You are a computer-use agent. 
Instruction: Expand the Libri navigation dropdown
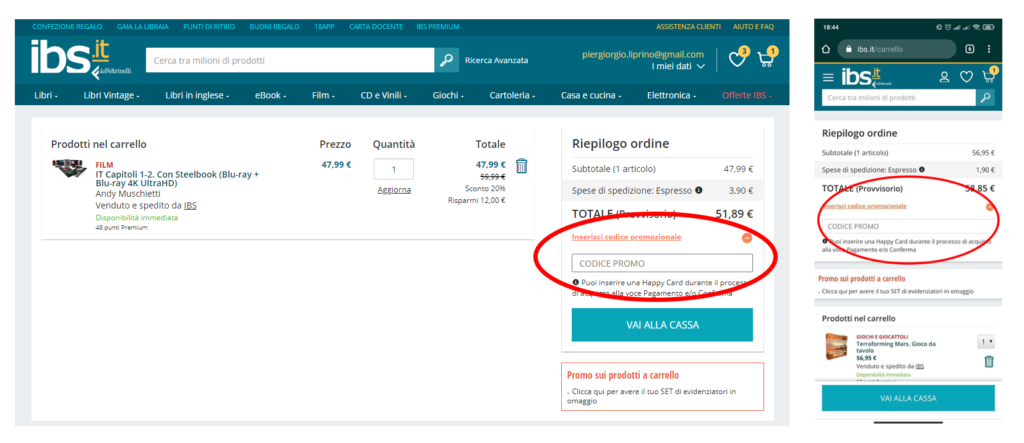46,95
